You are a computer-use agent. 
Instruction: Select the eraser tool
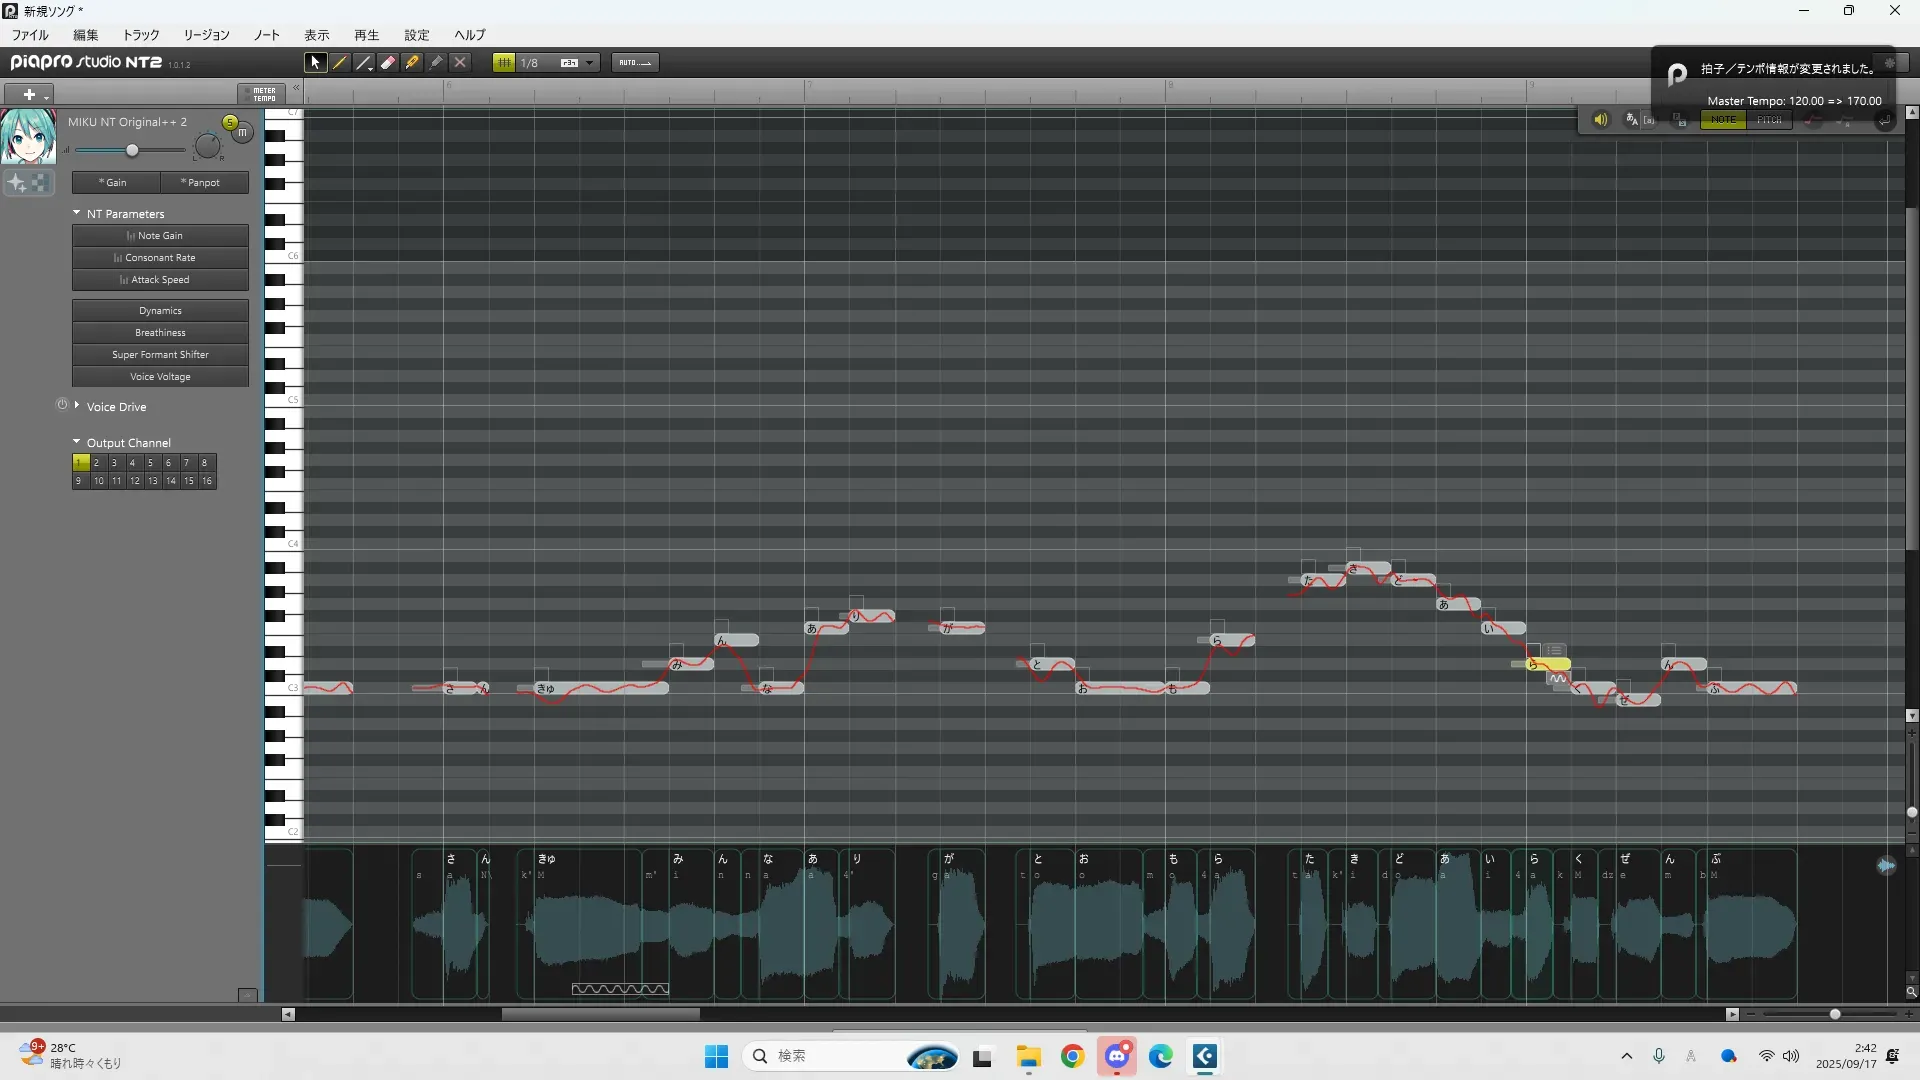click(388, 62)
